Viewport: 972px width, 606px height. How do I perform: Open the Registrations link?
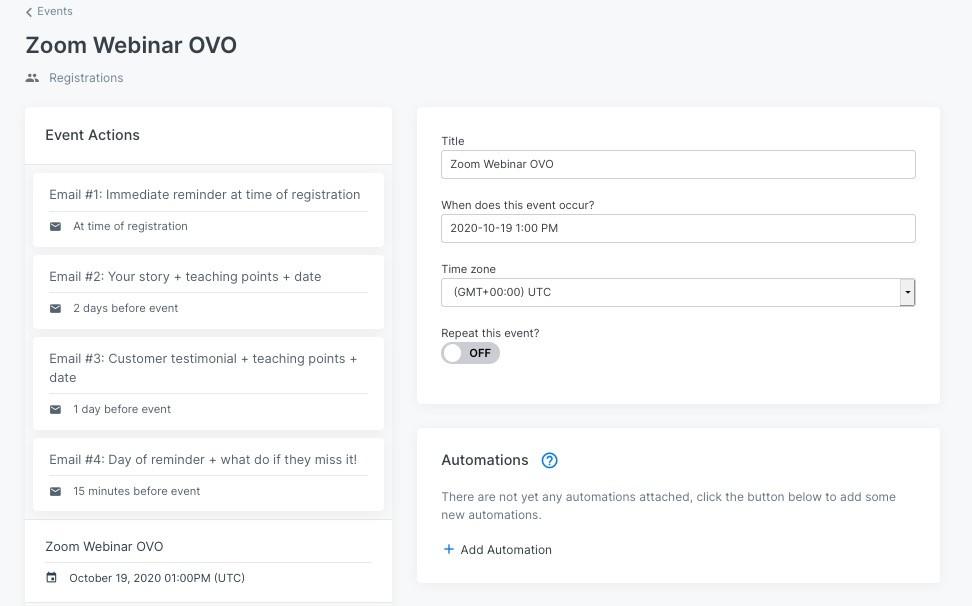86,78
